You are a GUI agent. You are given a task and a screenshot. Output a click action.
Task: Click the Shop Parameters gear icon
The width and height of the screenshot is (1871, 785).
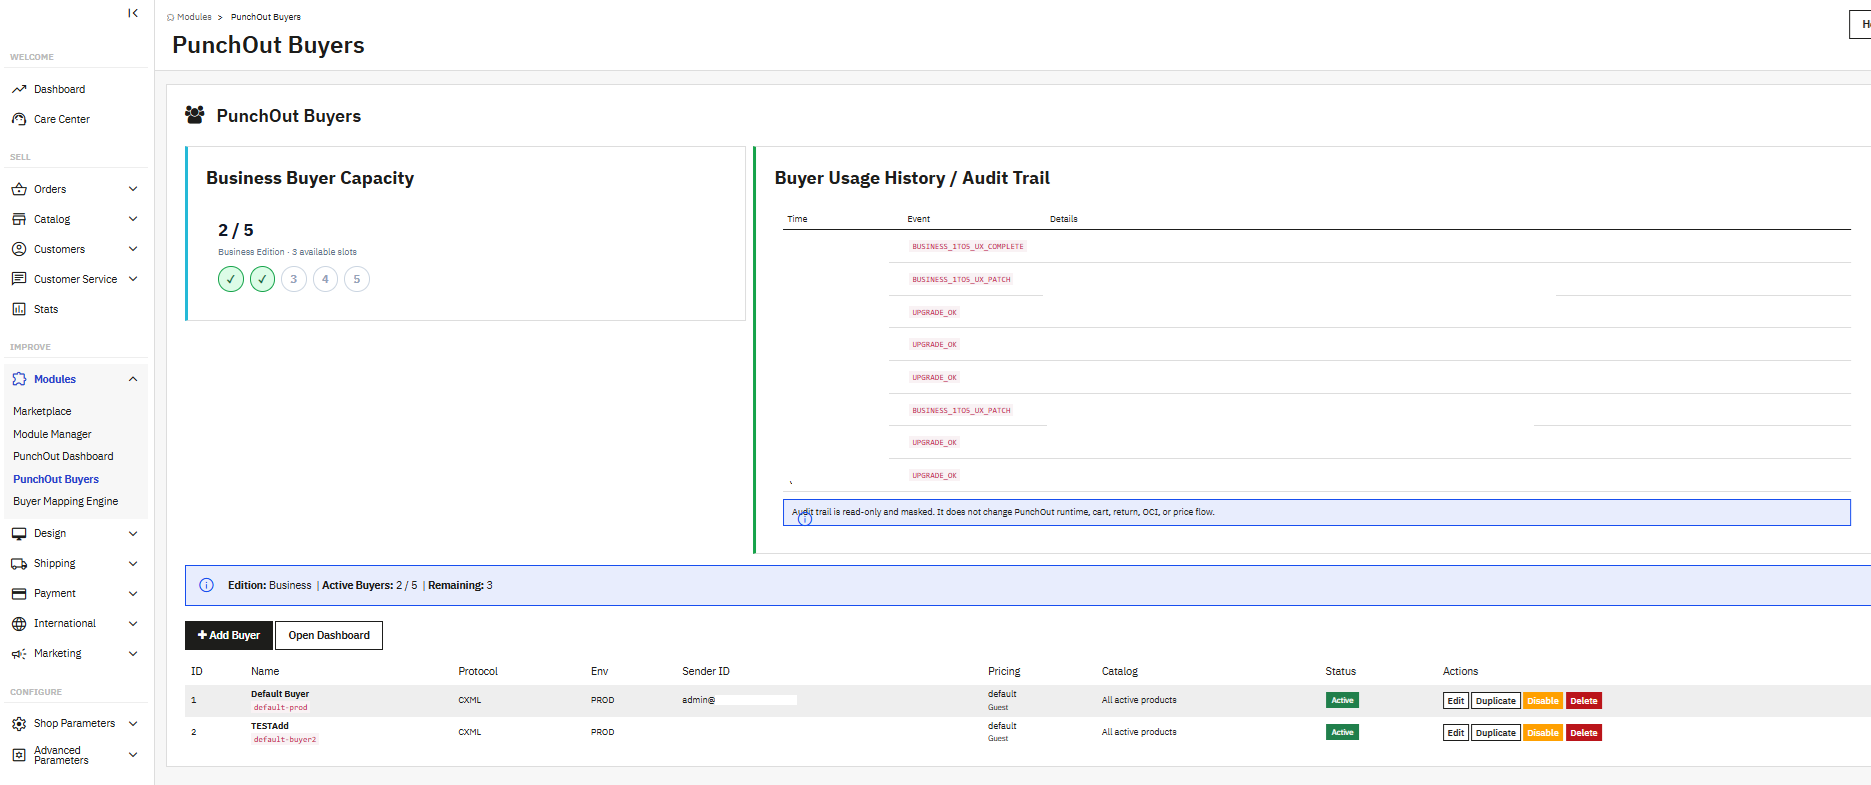(19, 724)
